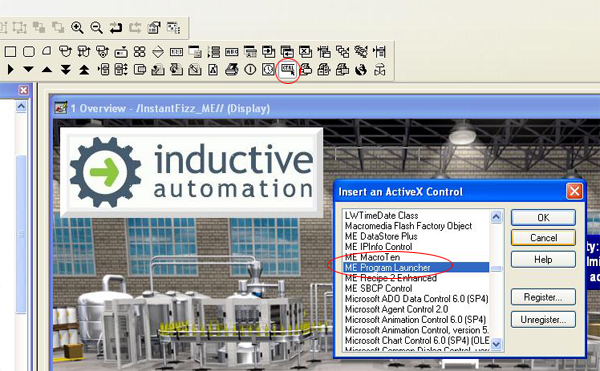Viewport: 600px width, 371px height.
Task: Select the diamond up/down cursor tool
Action: coord(158,52)
